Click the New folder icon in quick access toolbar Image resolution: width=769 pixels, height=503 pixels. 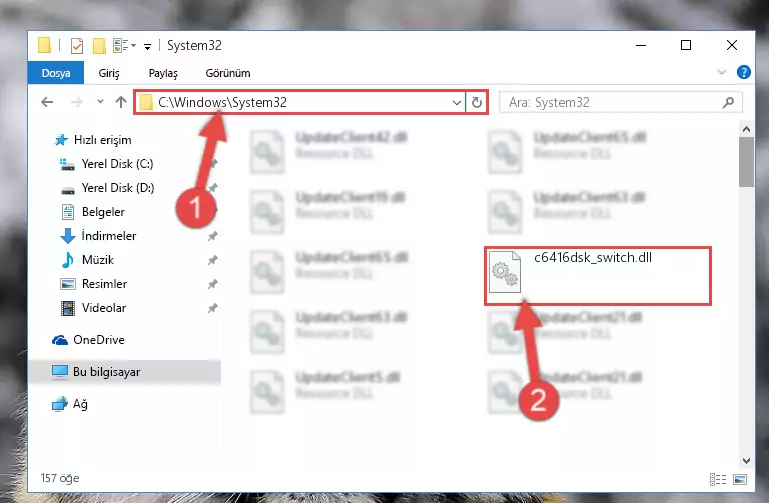[99, 46]
